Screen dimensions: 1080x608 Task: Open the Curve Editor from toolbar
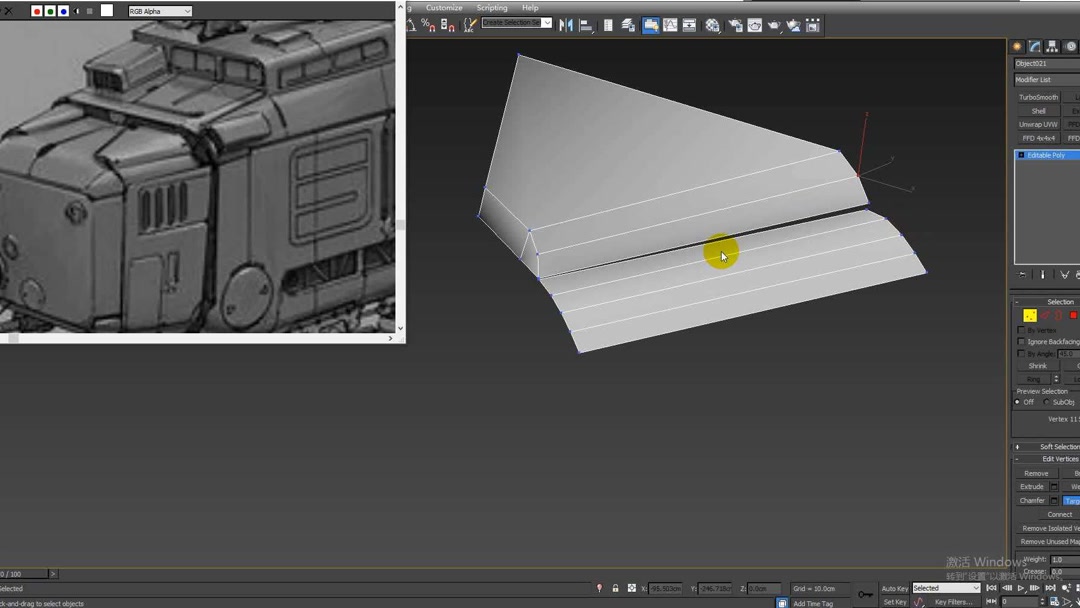coord(670,25)
